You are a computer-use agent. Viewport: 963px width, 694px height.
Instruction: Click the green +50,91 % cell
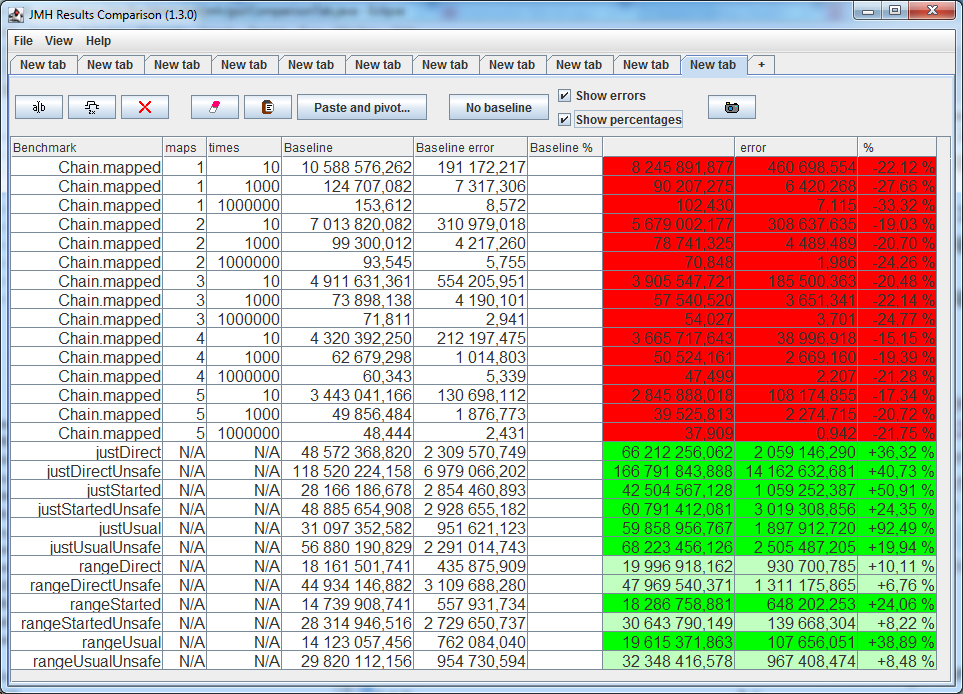(x=897, y=490)
